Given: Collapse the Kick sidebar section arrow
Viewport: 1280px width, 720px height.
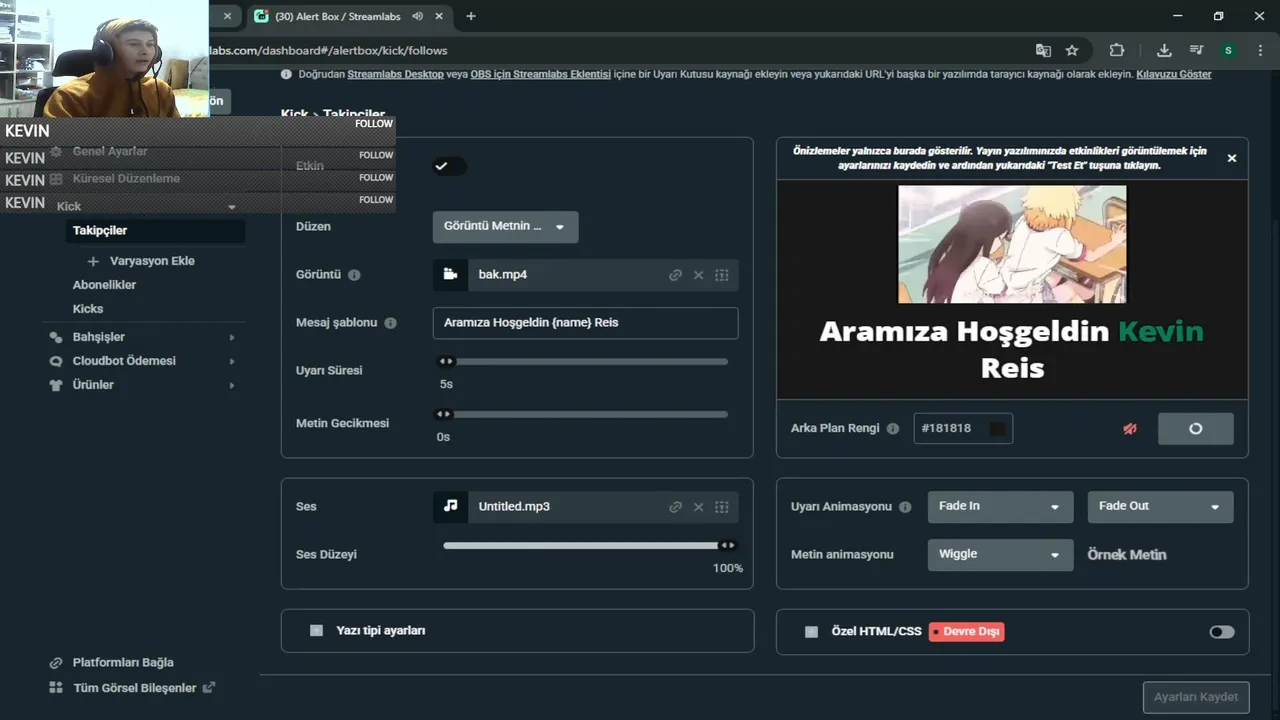Looking at the screenshot, I should pos(232,207).
